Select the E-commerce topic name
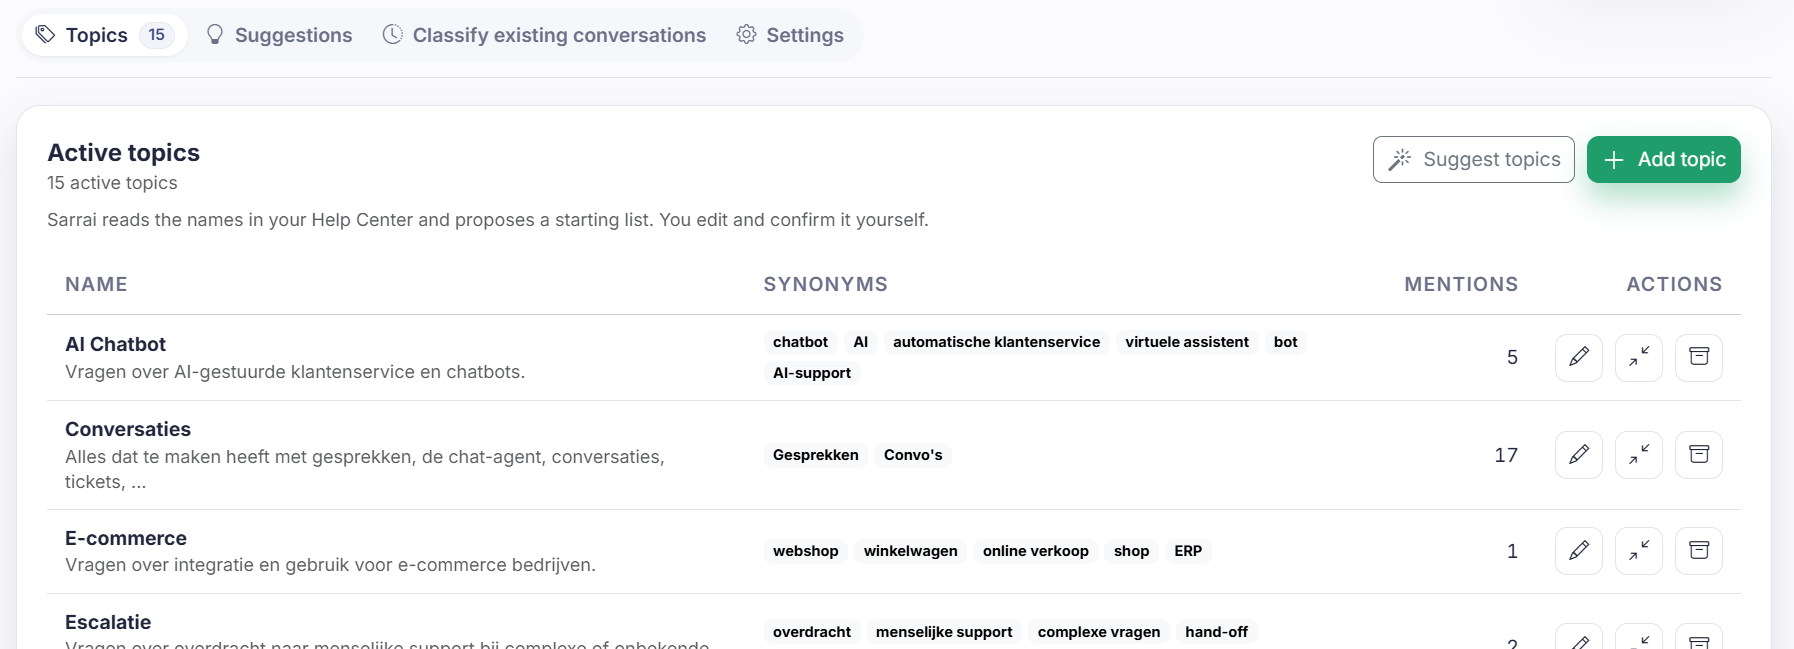1794x649 pixels. pyautogui.click(x=126, y=538)
